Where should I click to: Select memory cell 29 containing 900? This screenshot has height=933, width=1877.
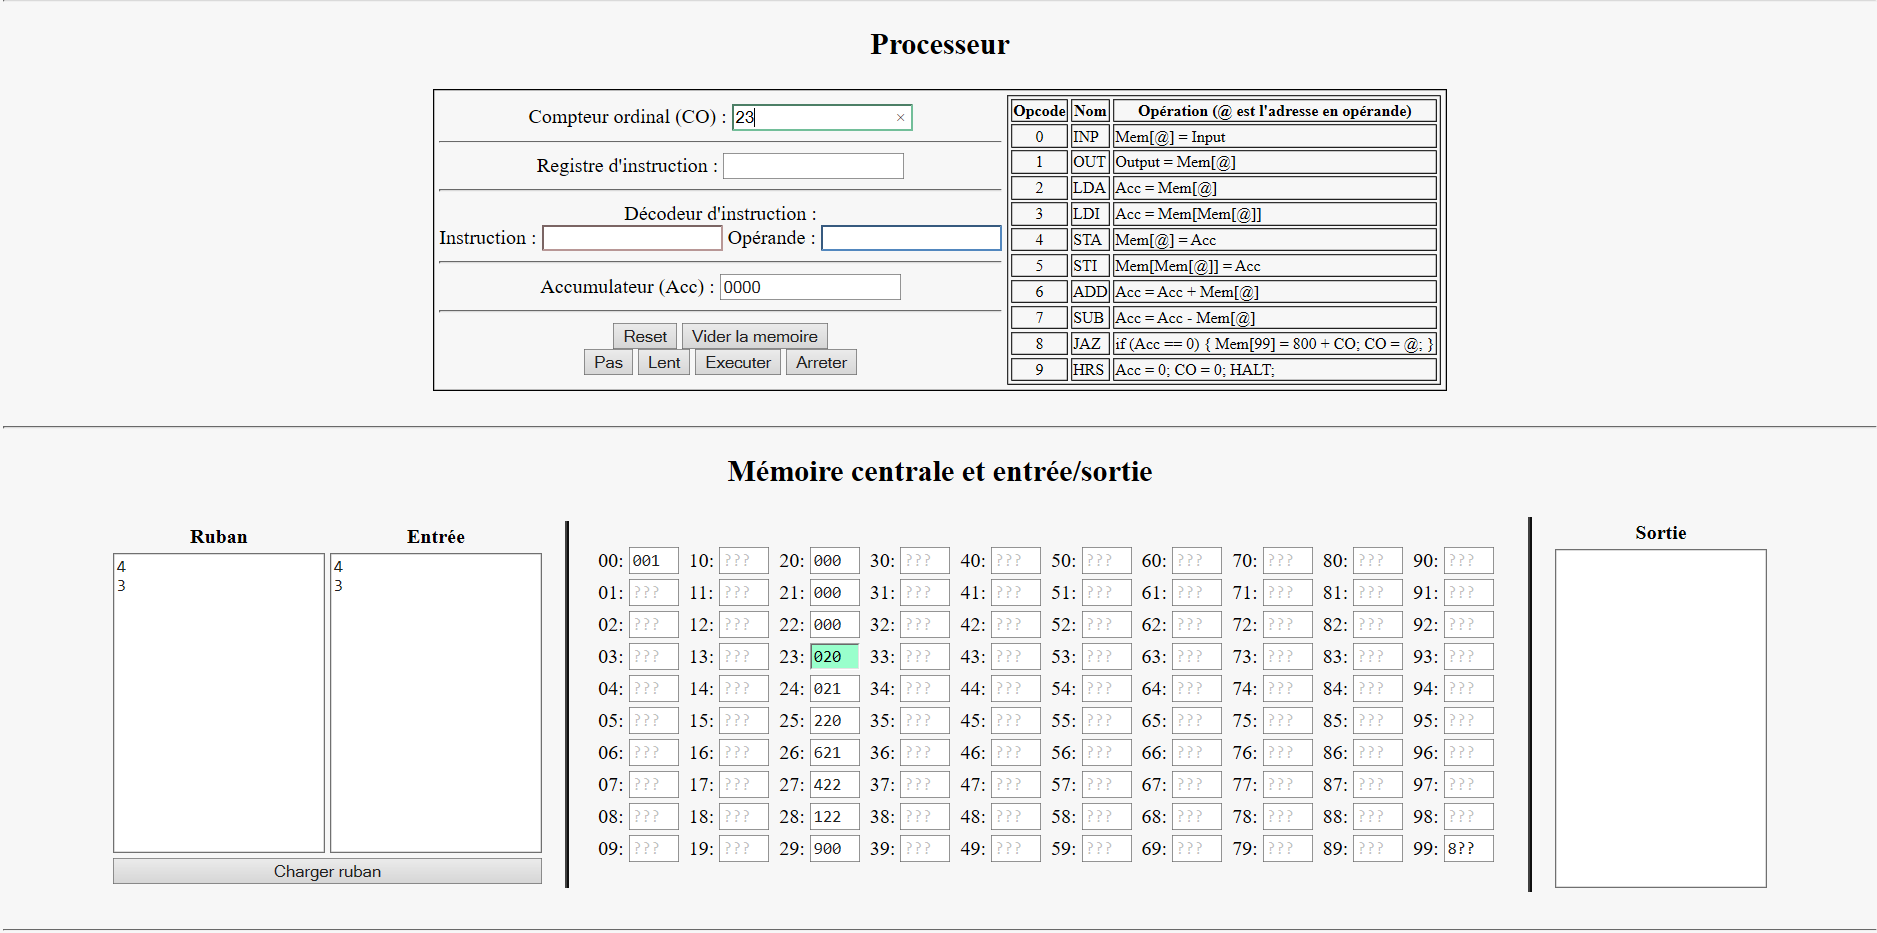[x=834, y=849]
